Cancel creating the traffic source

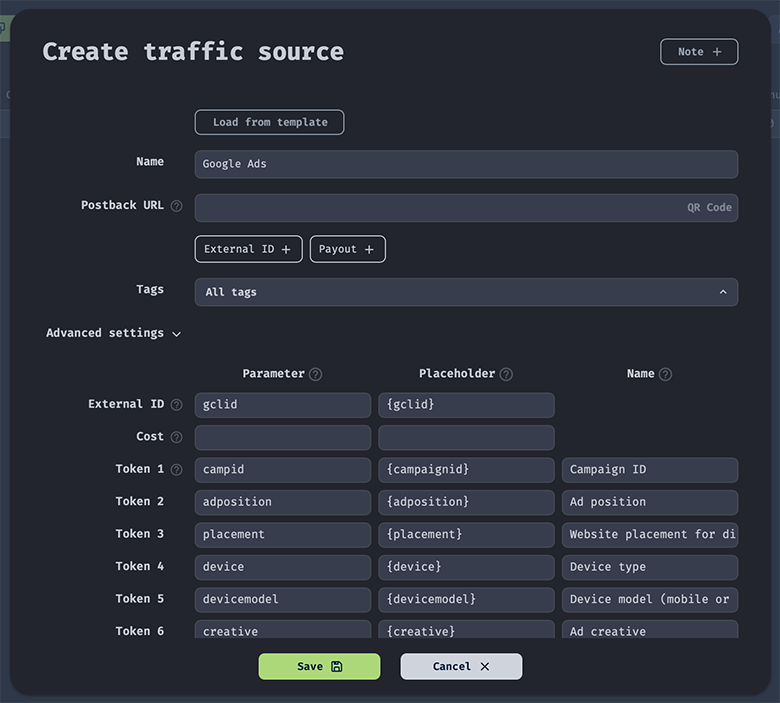click(x=461, y=666)
